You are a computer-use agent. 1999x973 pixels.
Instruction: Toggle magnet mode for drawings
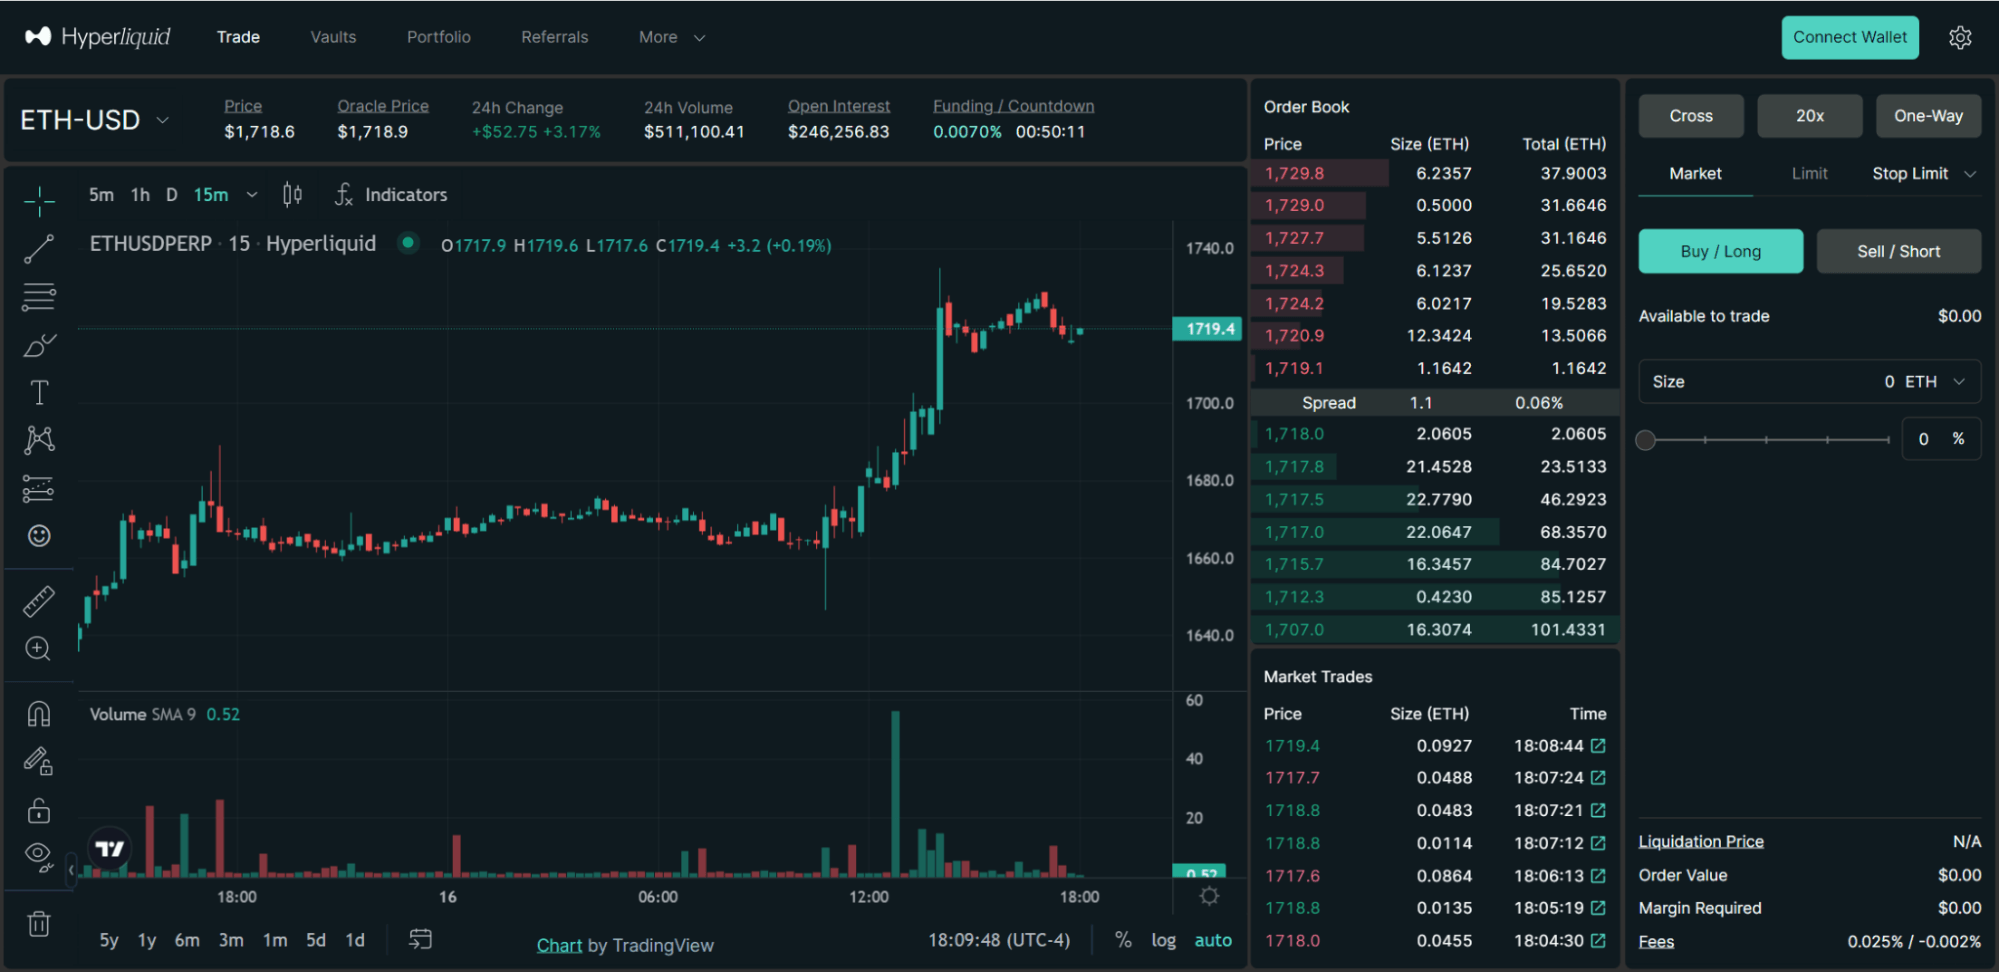tap(39, 714)
